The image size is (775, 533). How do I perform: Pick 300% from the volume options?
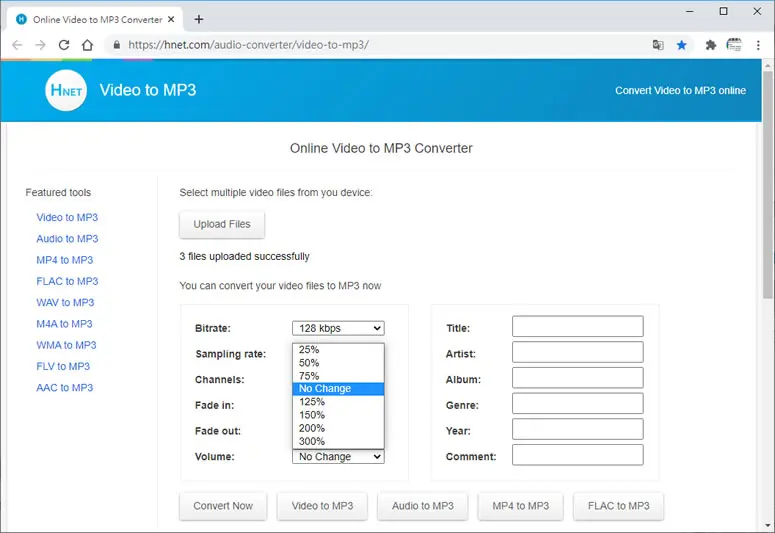(338, 441)
